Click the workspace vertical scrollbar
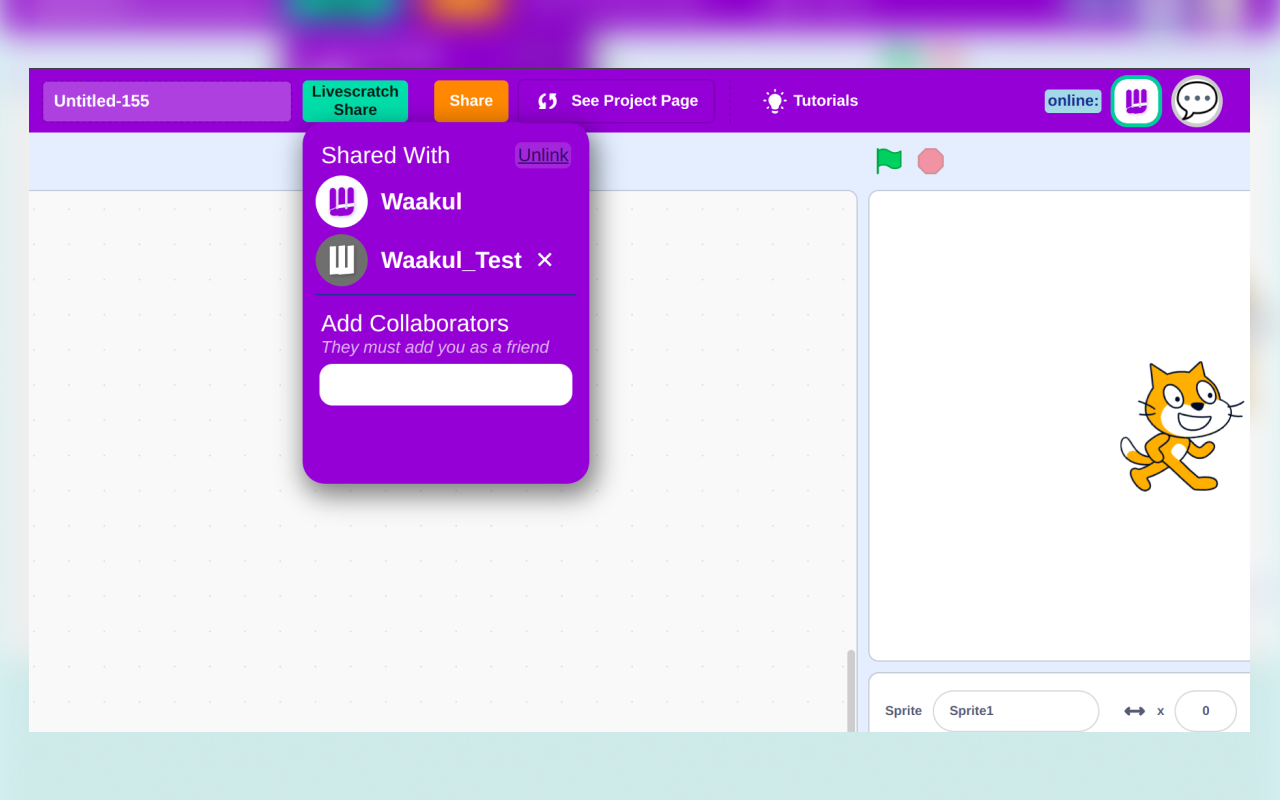Screen dimensions: 1280x800 (x=851, y=691)
